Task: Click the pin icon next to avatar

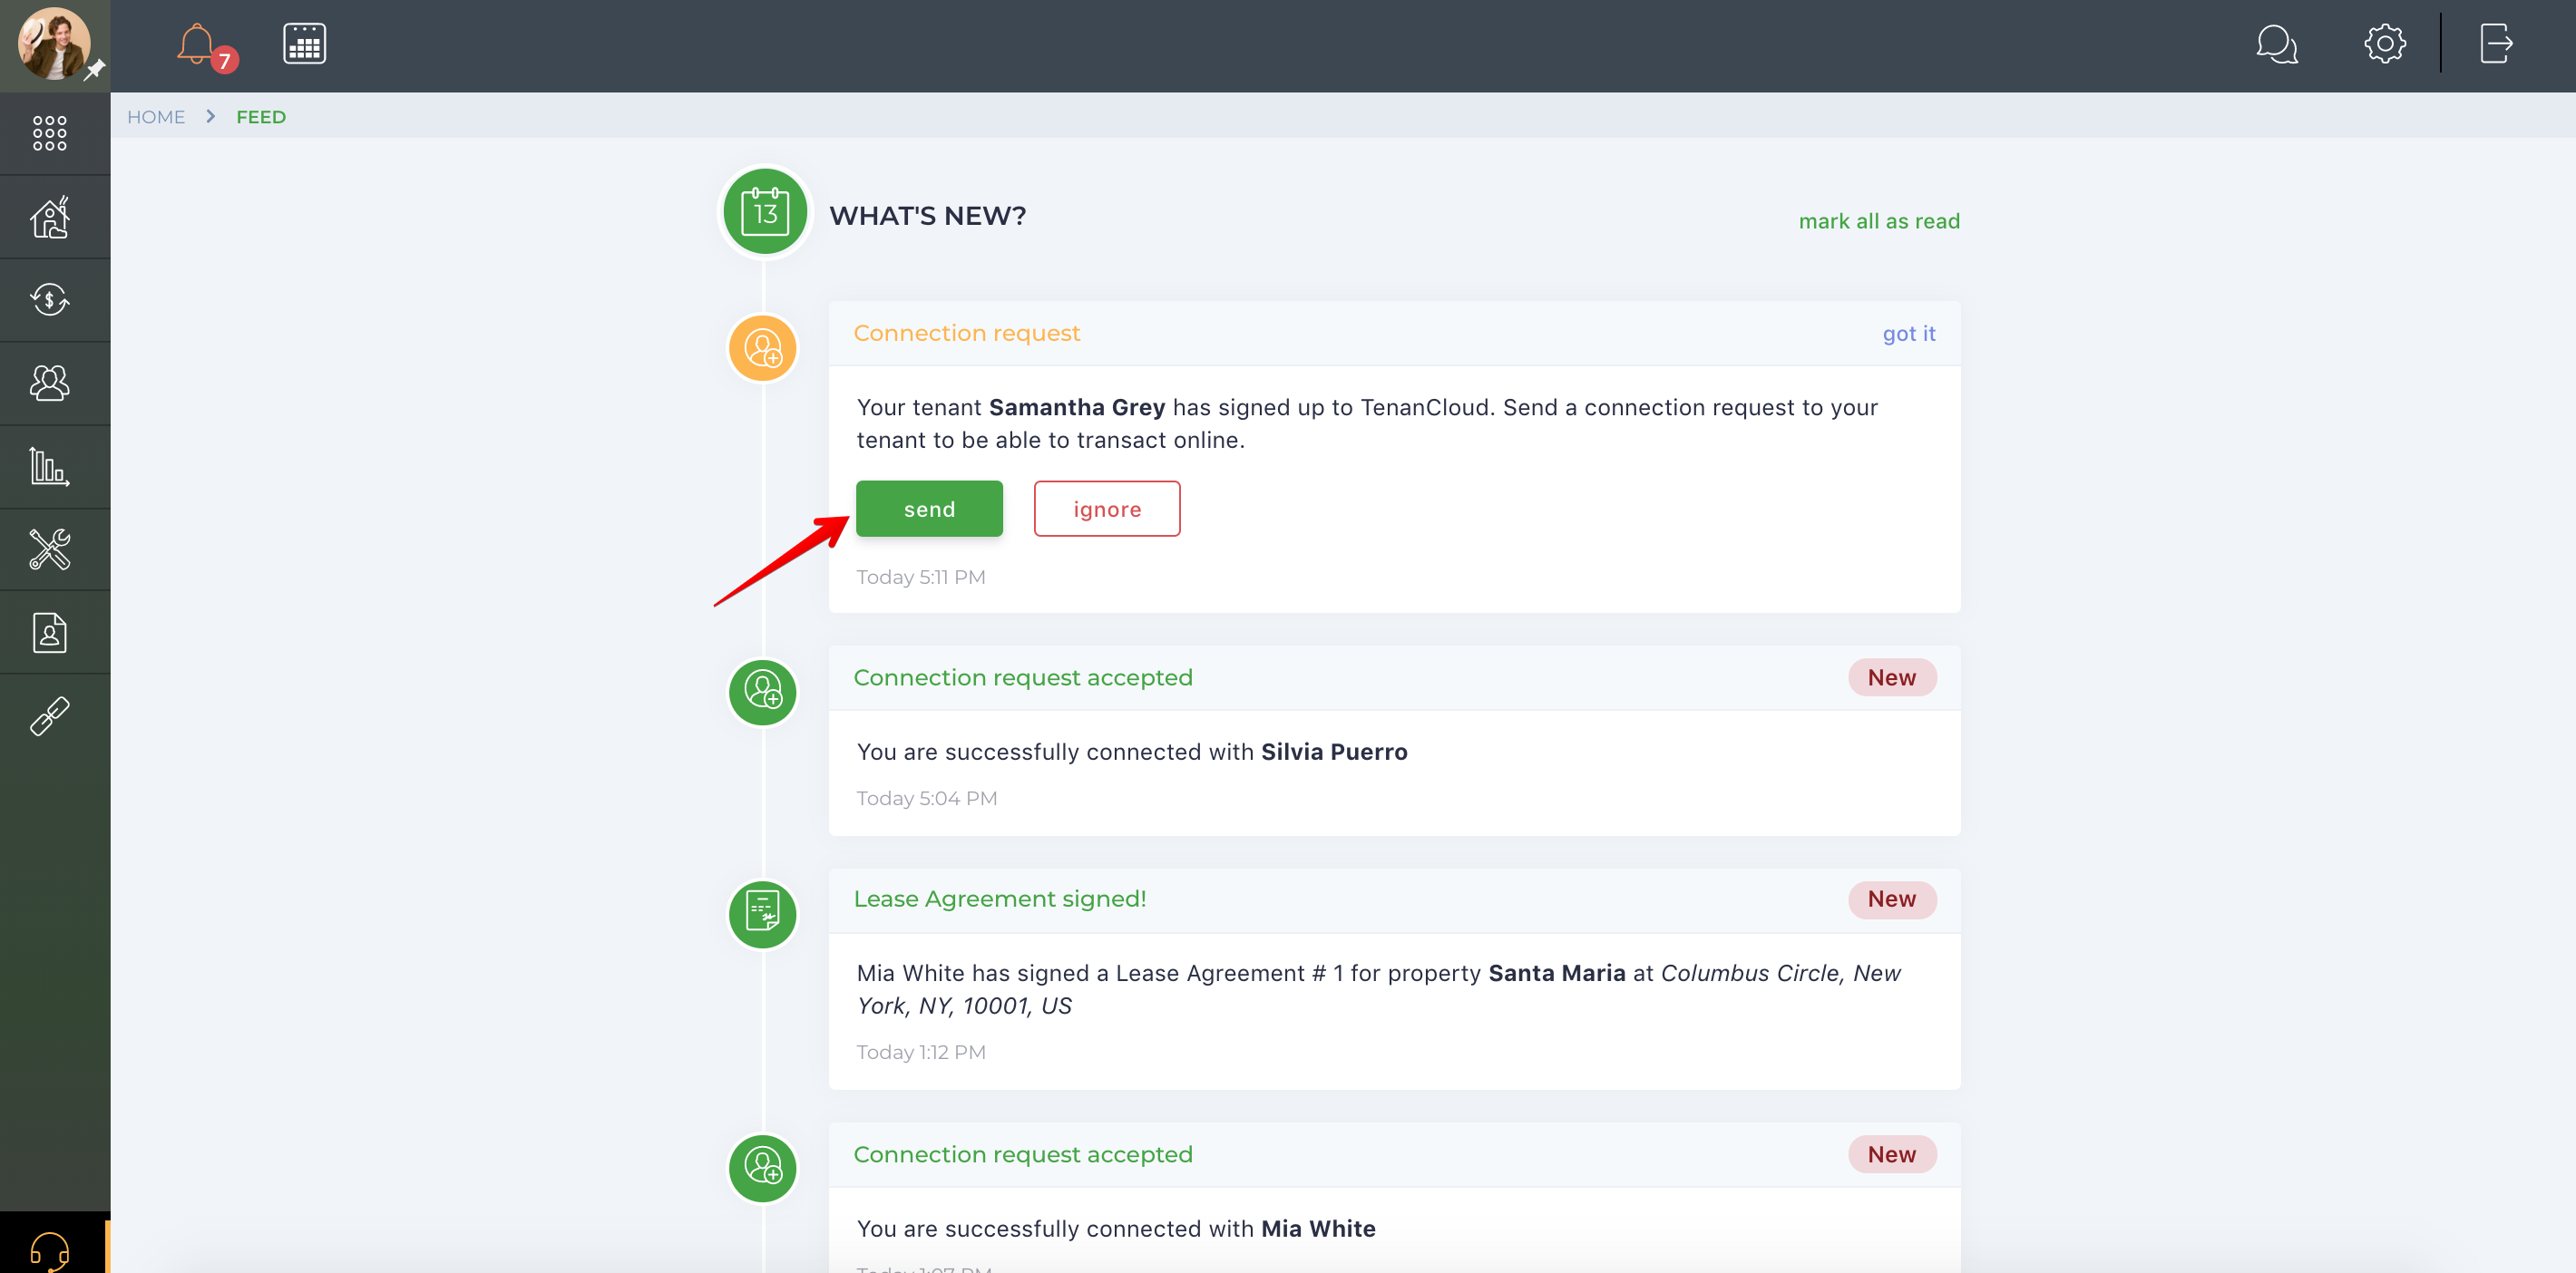Action: click(x=95, y=70)
